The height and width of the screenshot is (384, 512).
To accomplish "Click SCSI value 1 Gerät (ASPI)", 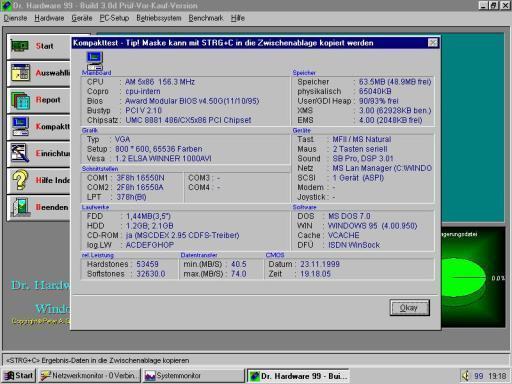I will 358,178.
